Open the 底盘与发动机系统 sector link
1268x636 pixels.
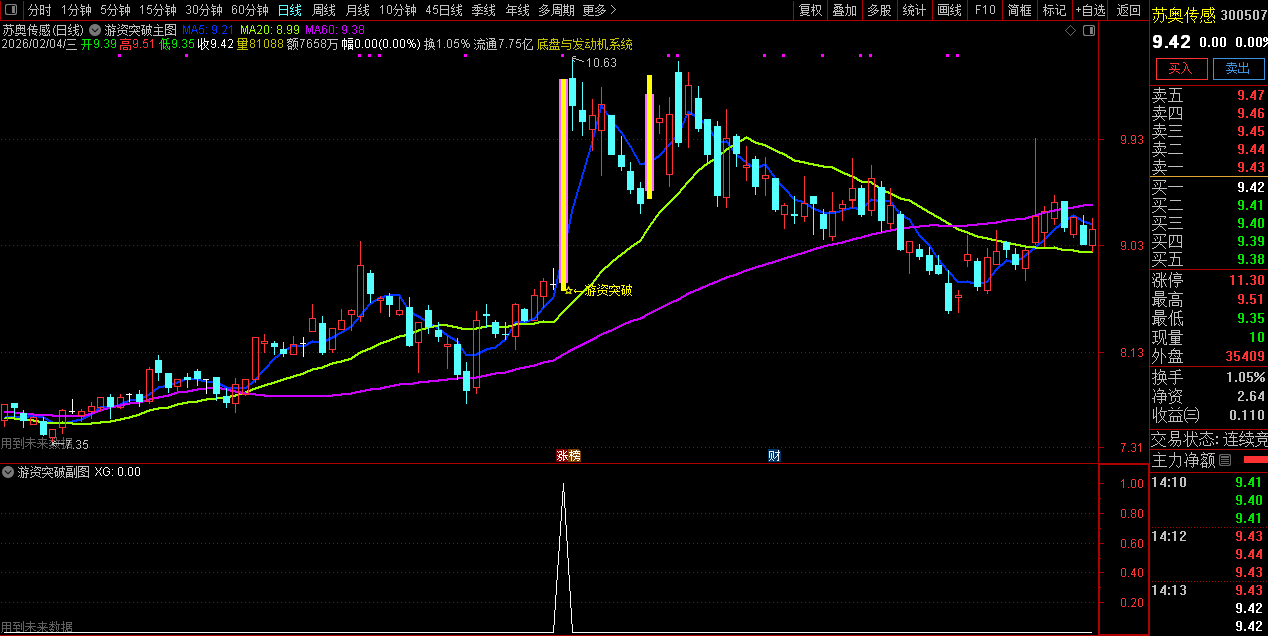[x=584, y=45]
